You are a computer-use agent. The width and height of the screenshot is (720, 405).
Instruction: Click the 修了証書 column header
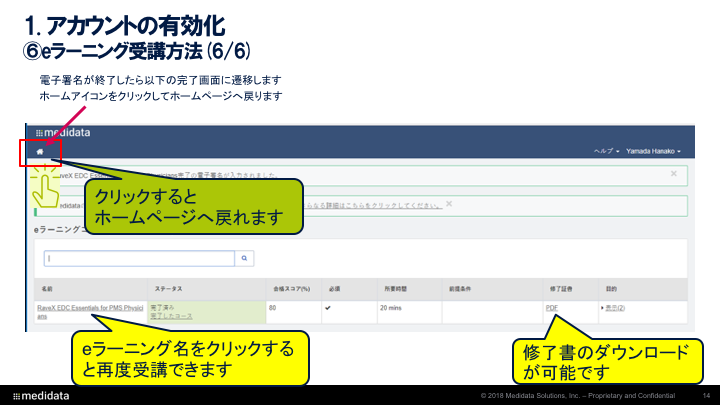click(558, 287)
